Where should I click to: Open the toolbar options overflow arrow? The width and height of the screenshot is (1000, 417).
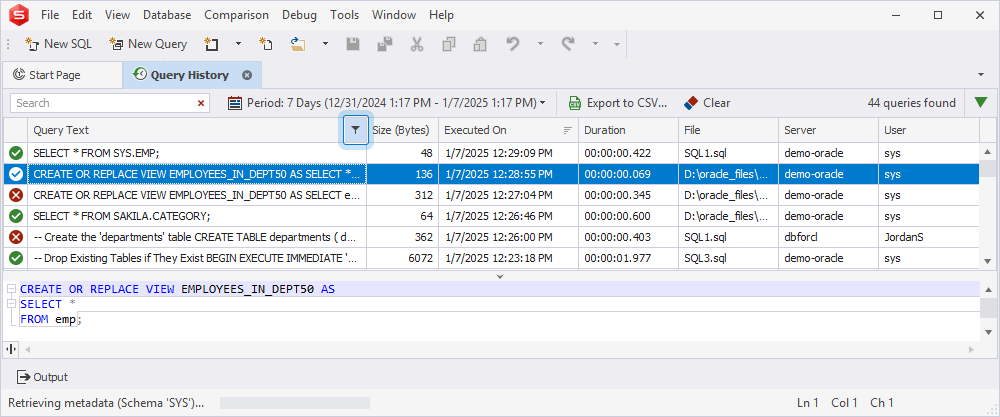(x=617, y=44)
